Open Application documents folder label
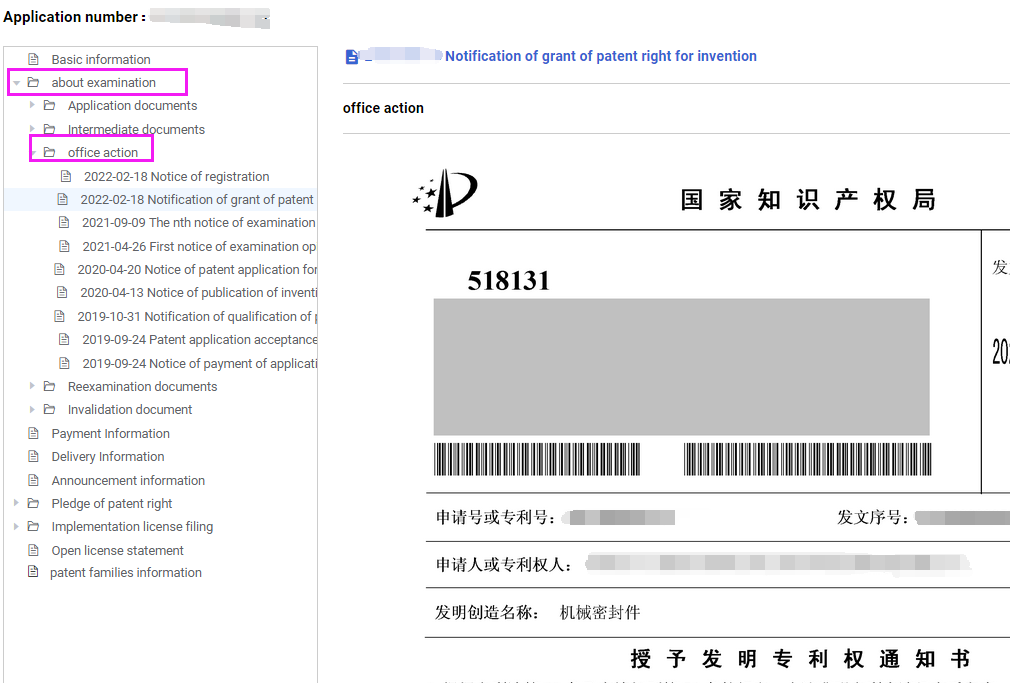The width and height of the screenshot is (1010, 683). pos(132,106)
